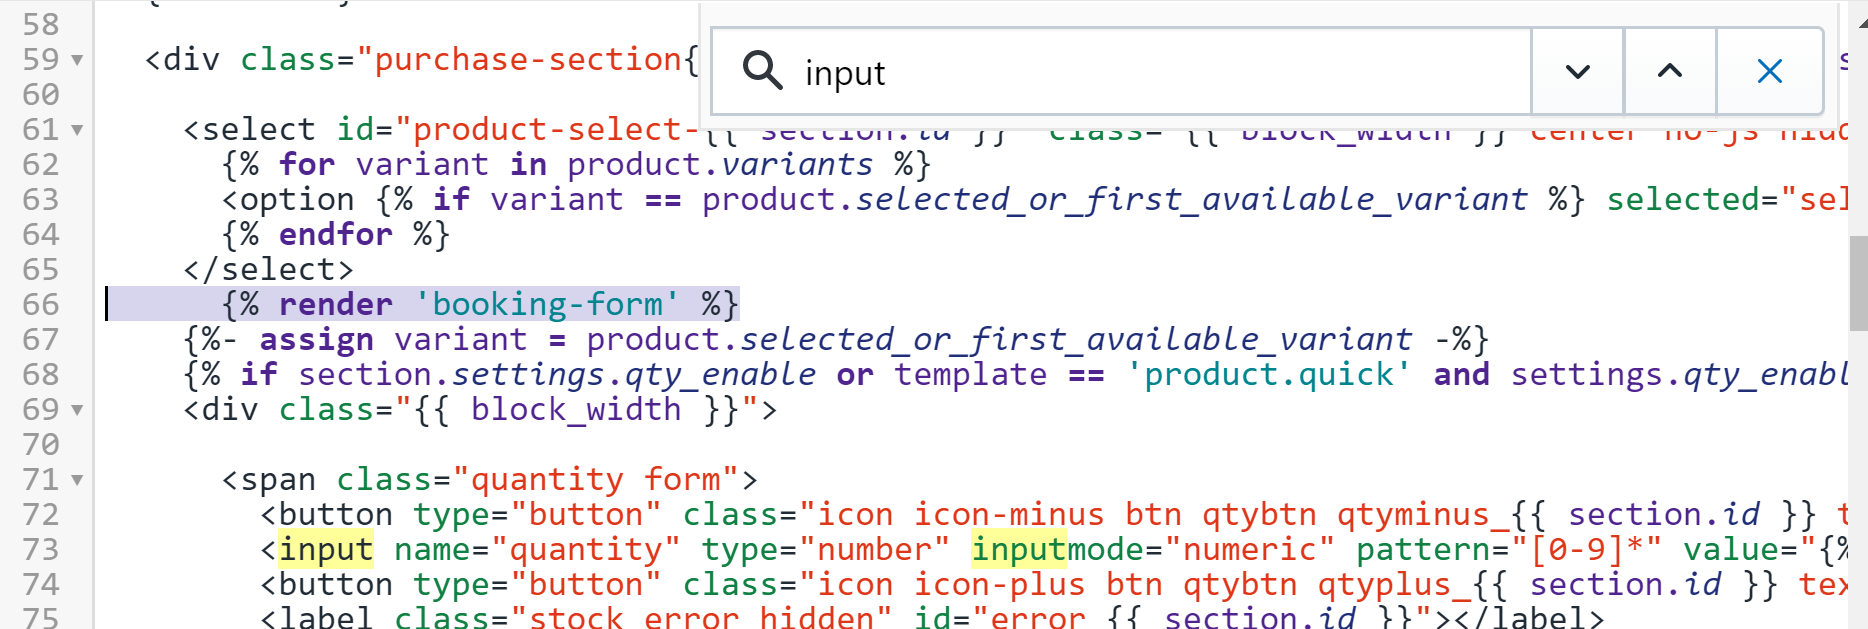The width and height of the screenshot is (1868, 629).
Task: Click line number 70 in gutter
Action: coord(41,444)
